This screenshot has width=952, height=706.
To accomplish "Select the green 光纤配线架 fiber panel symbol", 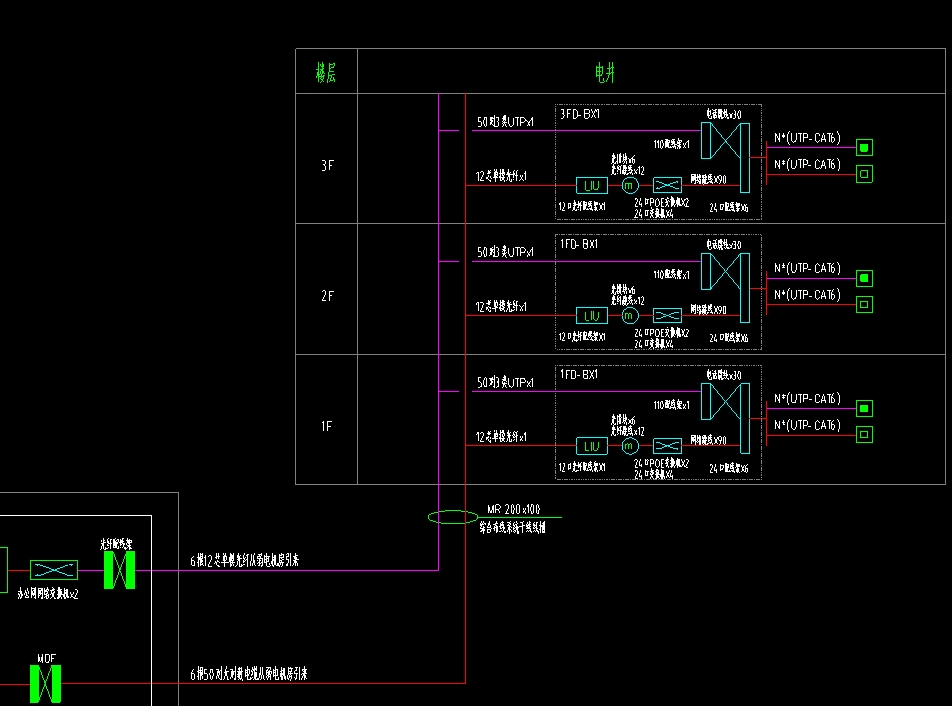I will pyautogui.click(x=120, y=570).
